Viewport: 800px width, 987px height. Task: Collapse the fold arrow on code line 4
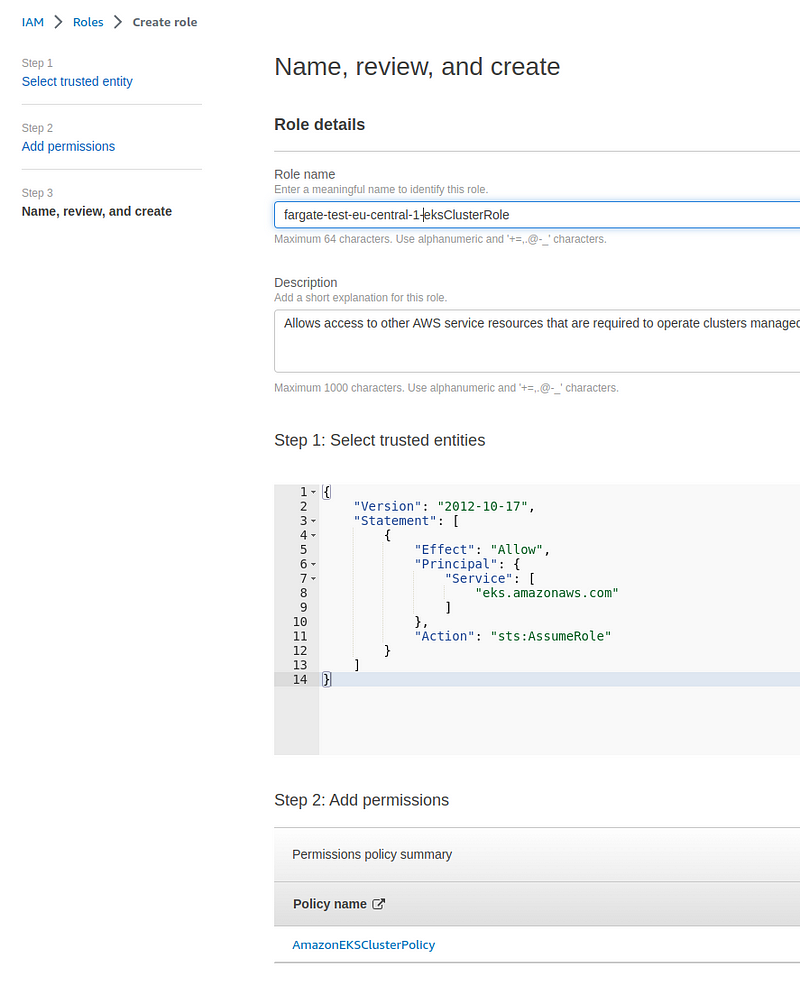tap(313, 536)
